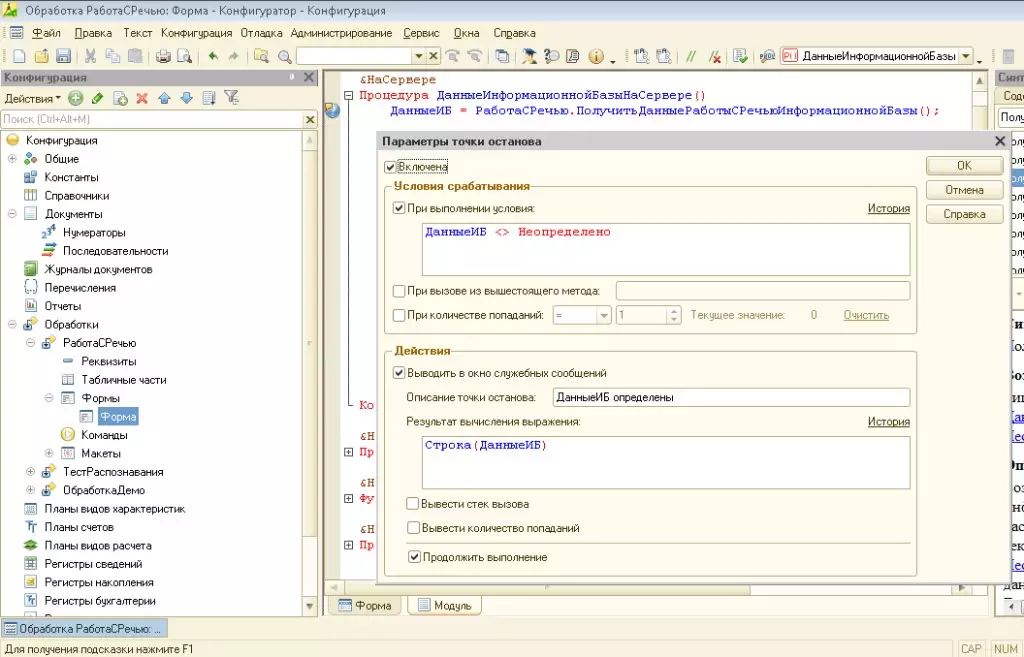Image resolution: width=1024 pixels, height=657 pixels.
Task: Toggle the Продолжить выполнение checkbox
Action: 414,557
